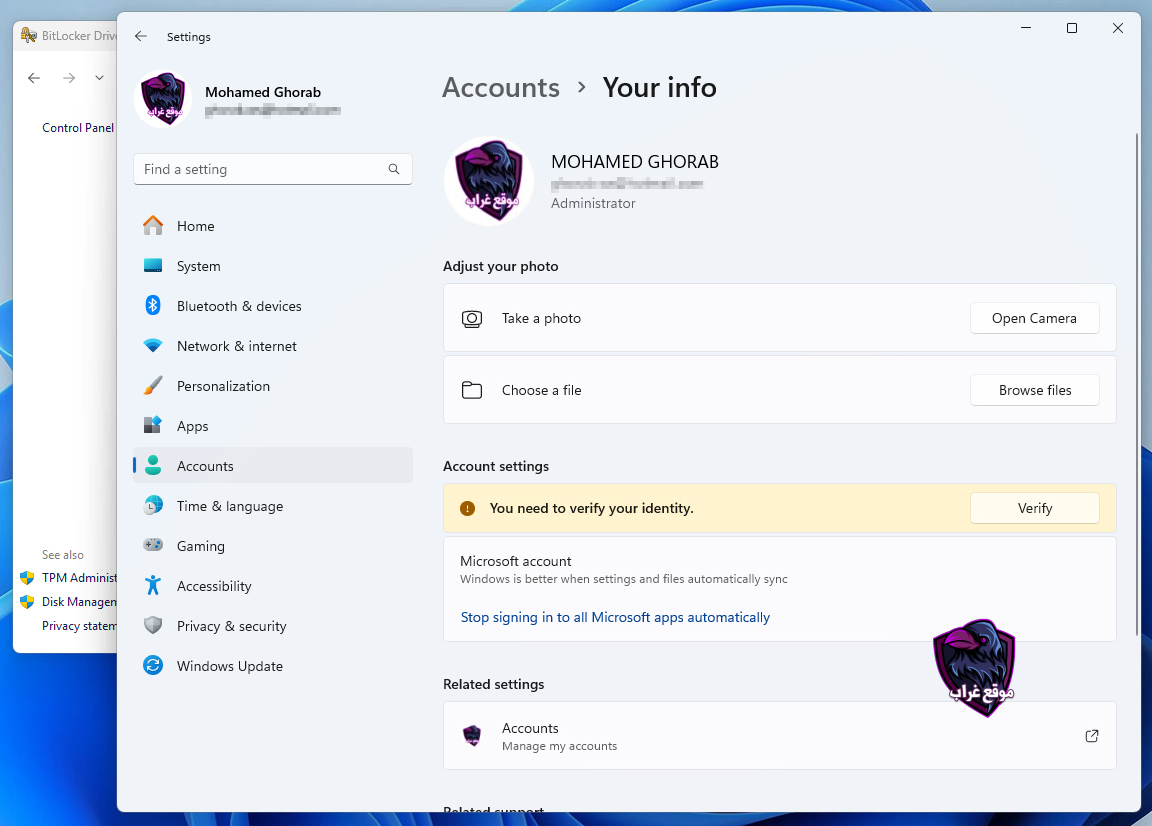This screenshot has height=826, width=1152.
Task: Select the Apps label in sidebar
Action: (x=192, y=426)
